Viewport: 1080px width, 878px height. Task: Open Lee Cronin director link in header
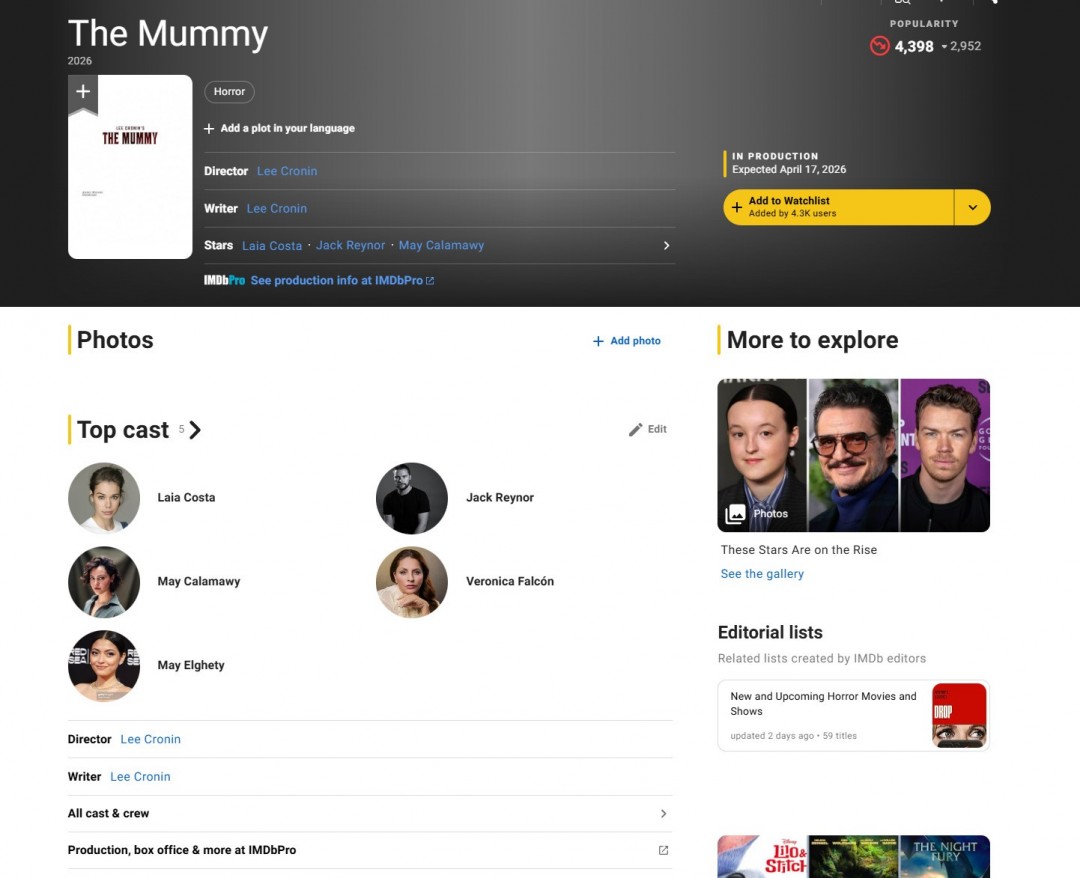point(287,171)
